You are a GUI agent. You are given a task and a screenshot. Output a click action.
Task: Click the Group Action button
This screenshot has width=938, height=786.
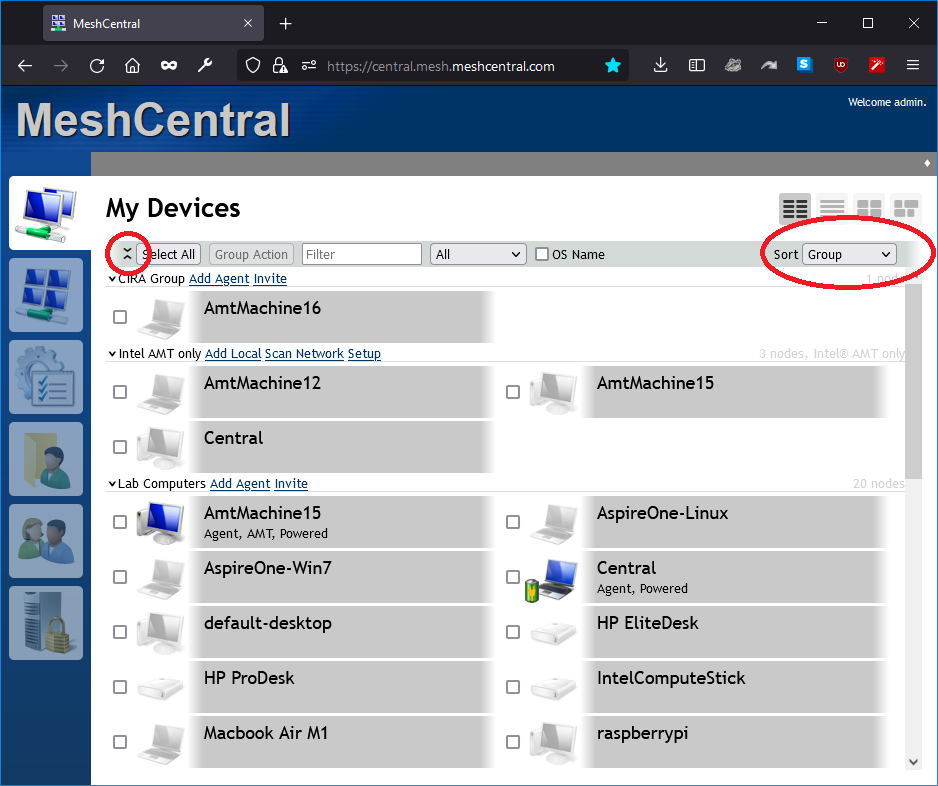pos(250,254)
